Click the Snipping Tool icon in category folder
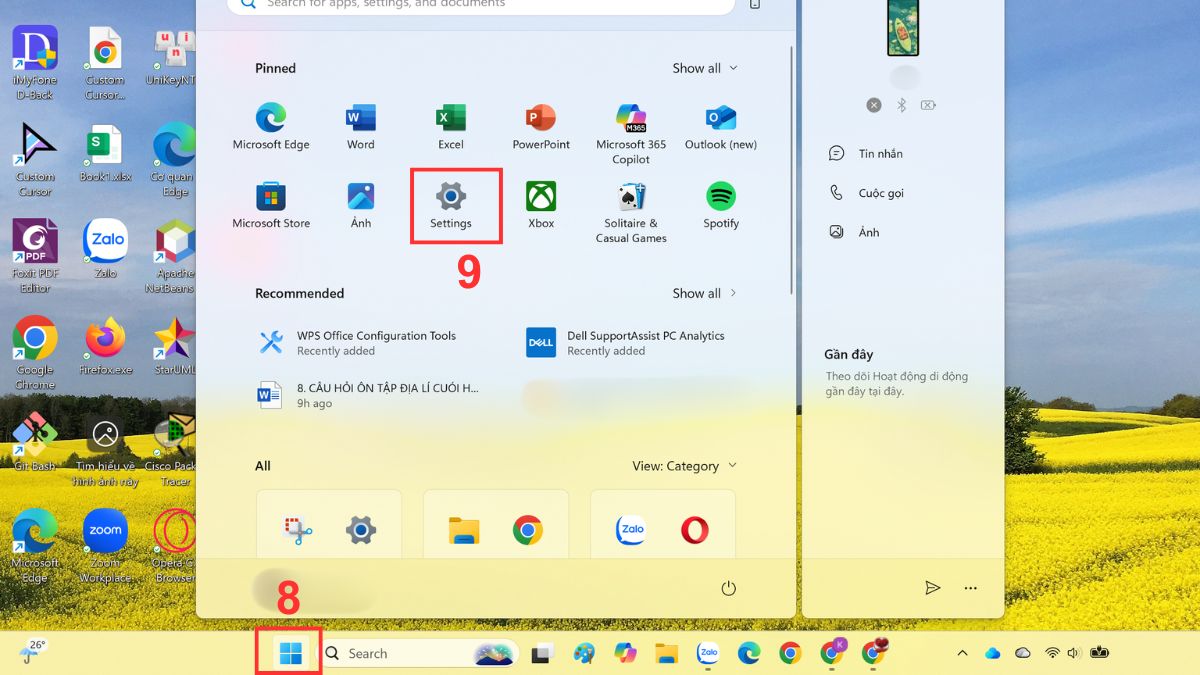This screenshot has height=675, width=1200. (x=298, y=530)
